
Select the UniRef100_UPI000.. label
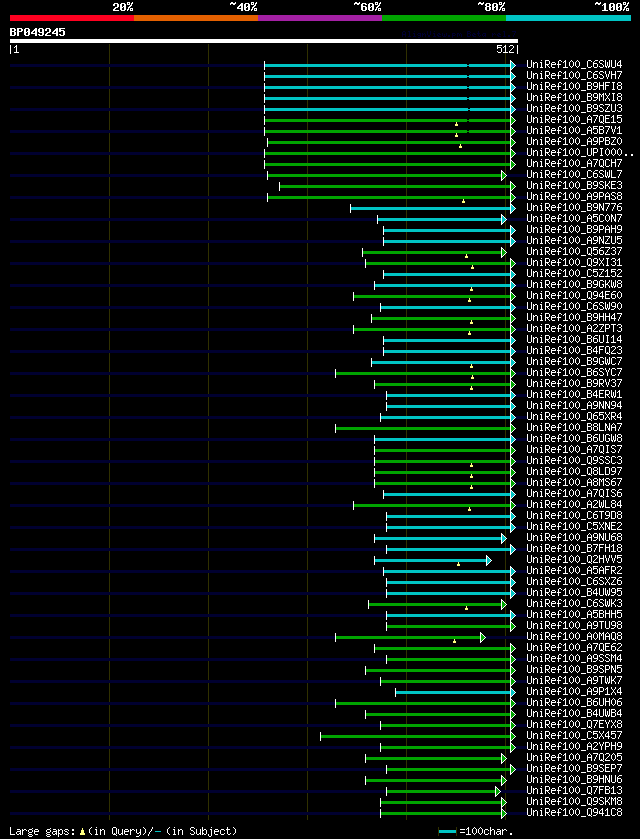coord(580,153)
